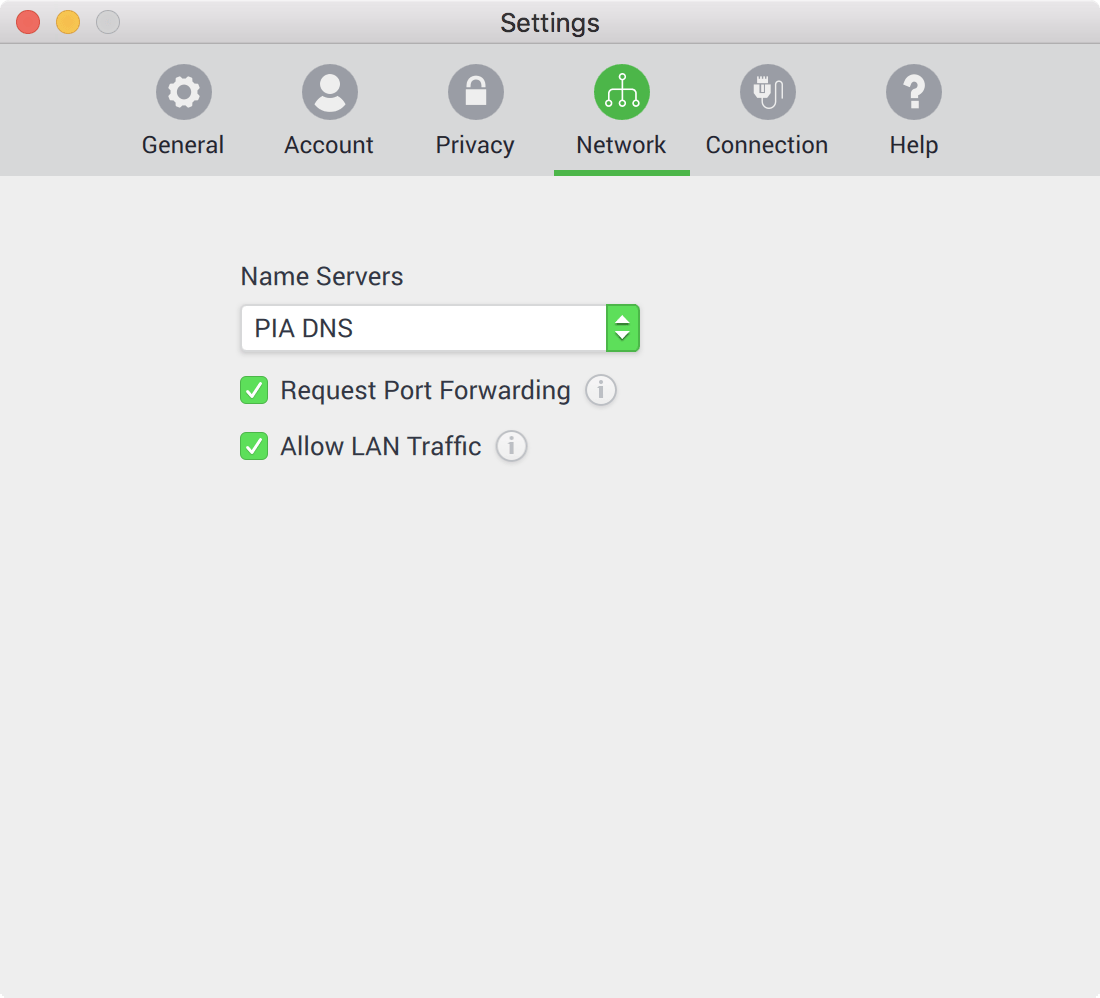The image size is (1100, 998).
Task: Disable the Allow LAN Traffic checkbox
Action: click(254, 446)
